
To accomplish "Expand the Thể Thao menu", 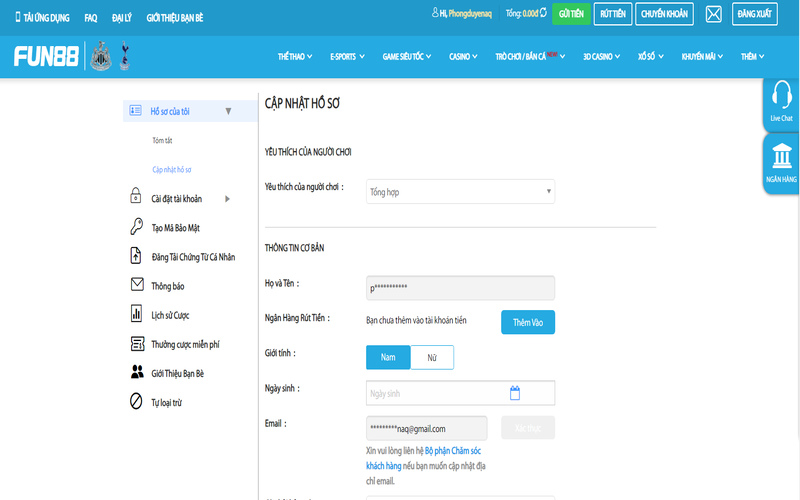I will coord(295,57).
